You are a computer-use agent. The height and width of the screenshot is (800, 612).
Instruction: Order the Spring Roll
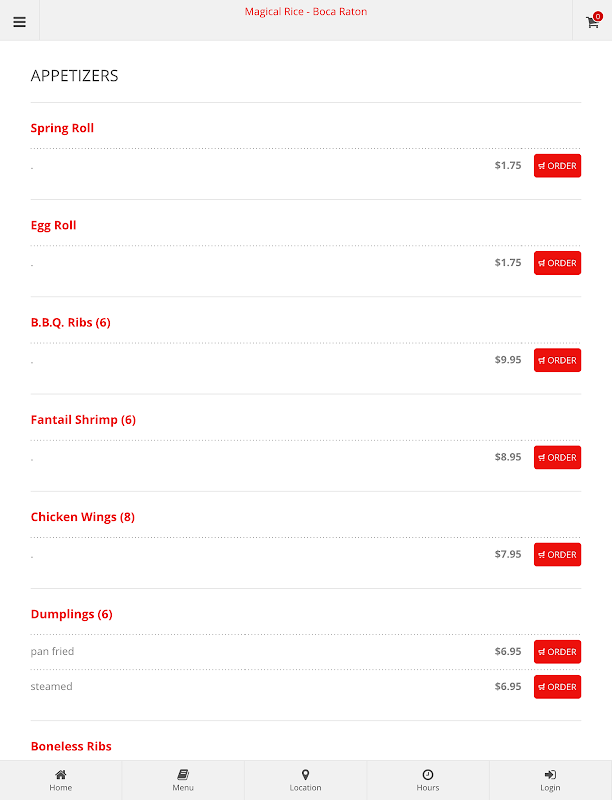(x=557, y=166)
